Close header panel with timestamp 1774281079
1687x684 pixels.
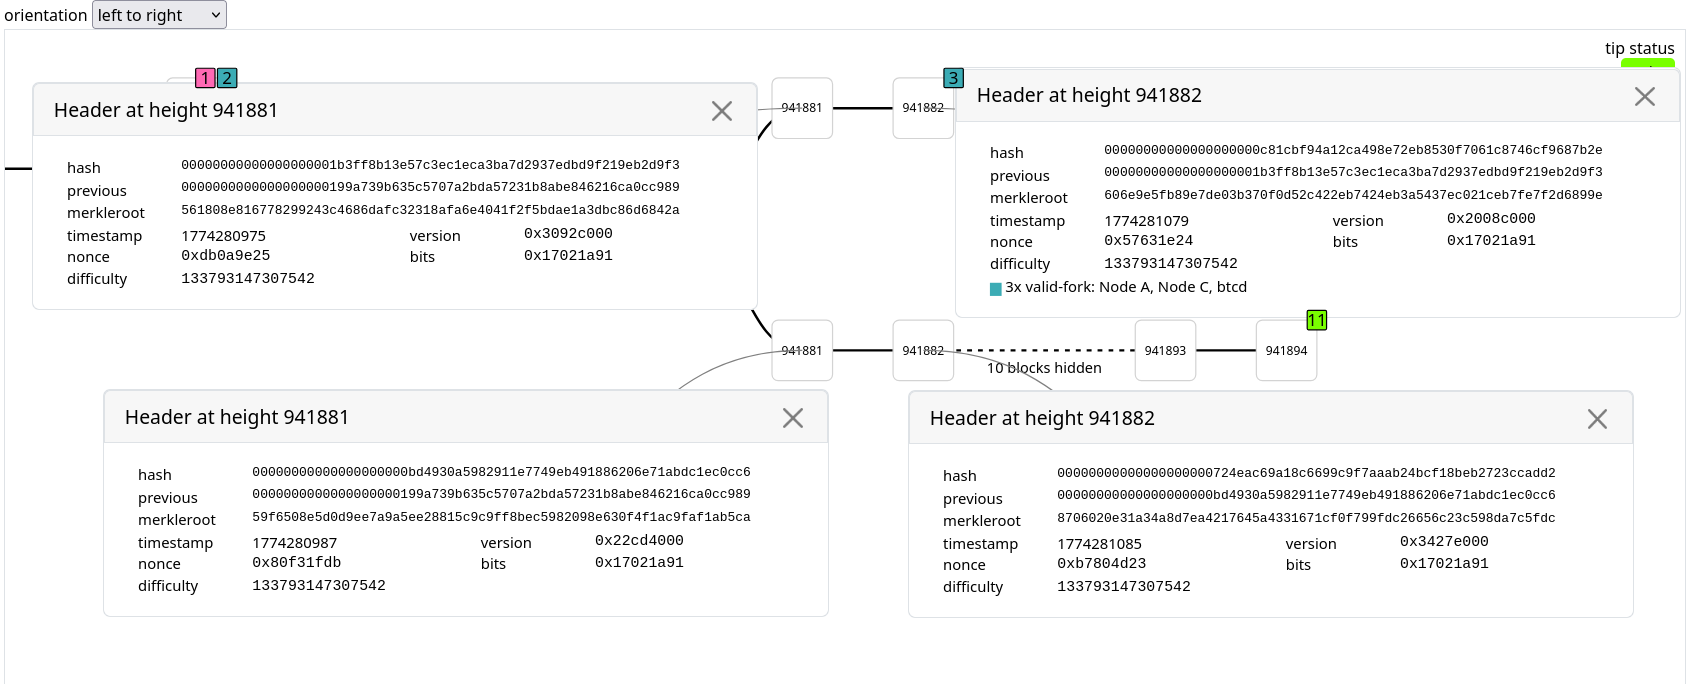tap(1644, 96)
